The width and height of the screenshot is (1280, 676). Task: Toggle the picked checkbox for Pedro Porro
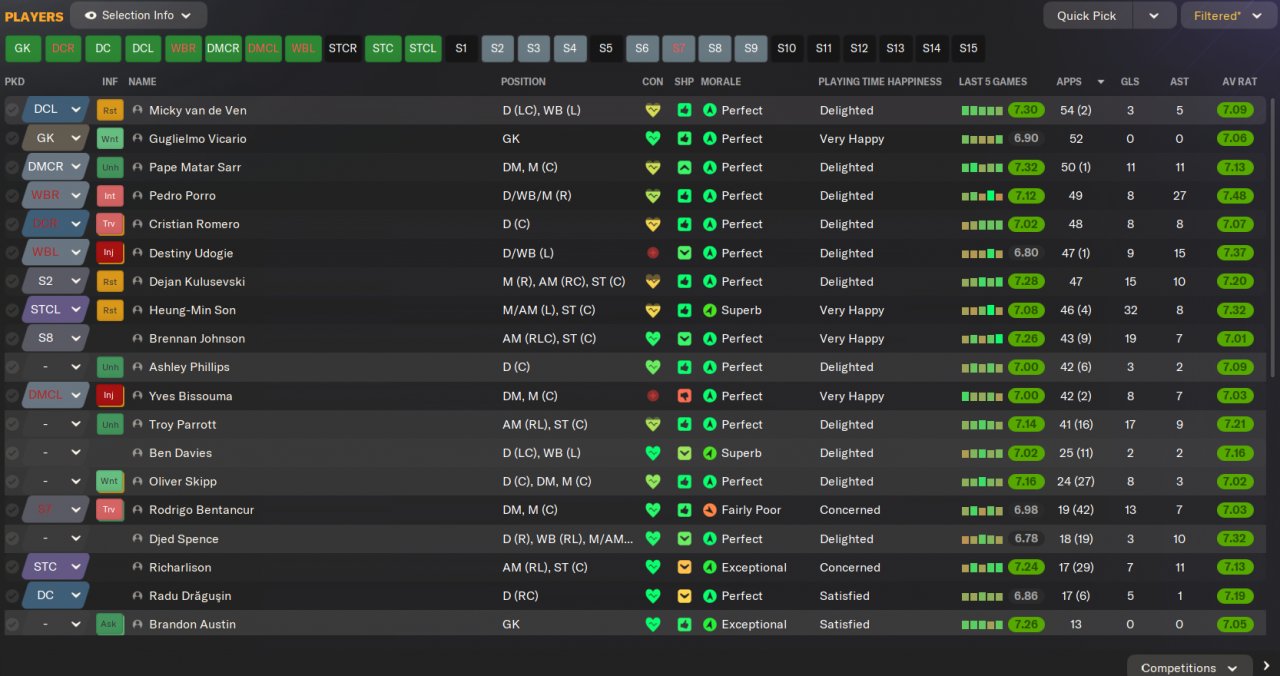(x=12, y=196)
